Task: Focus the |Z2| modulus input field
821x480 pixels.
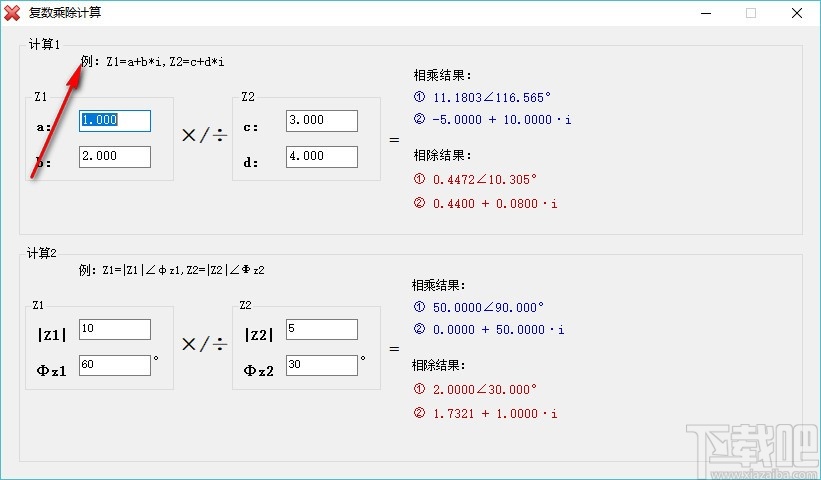Action: 321,329
